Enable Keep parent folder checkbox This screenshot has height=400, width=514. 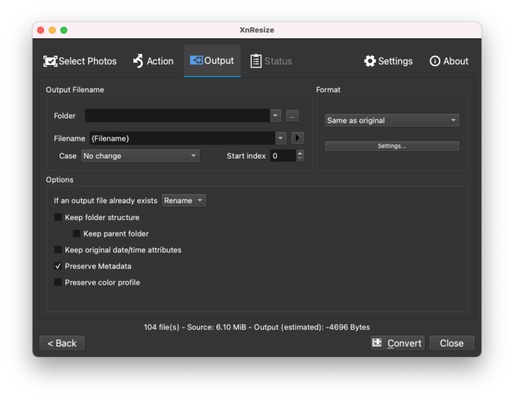[76, 233]
